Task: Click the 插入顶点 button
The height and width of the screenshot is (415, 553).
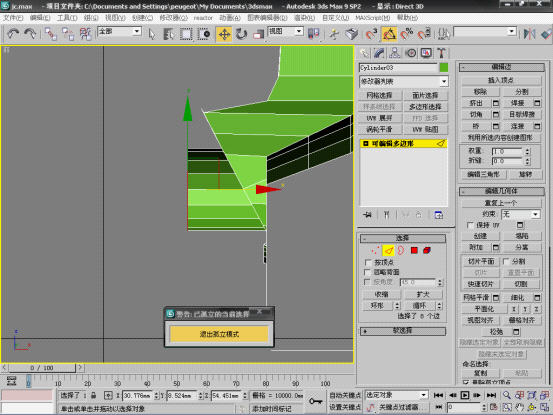Action: coord(501,80)
